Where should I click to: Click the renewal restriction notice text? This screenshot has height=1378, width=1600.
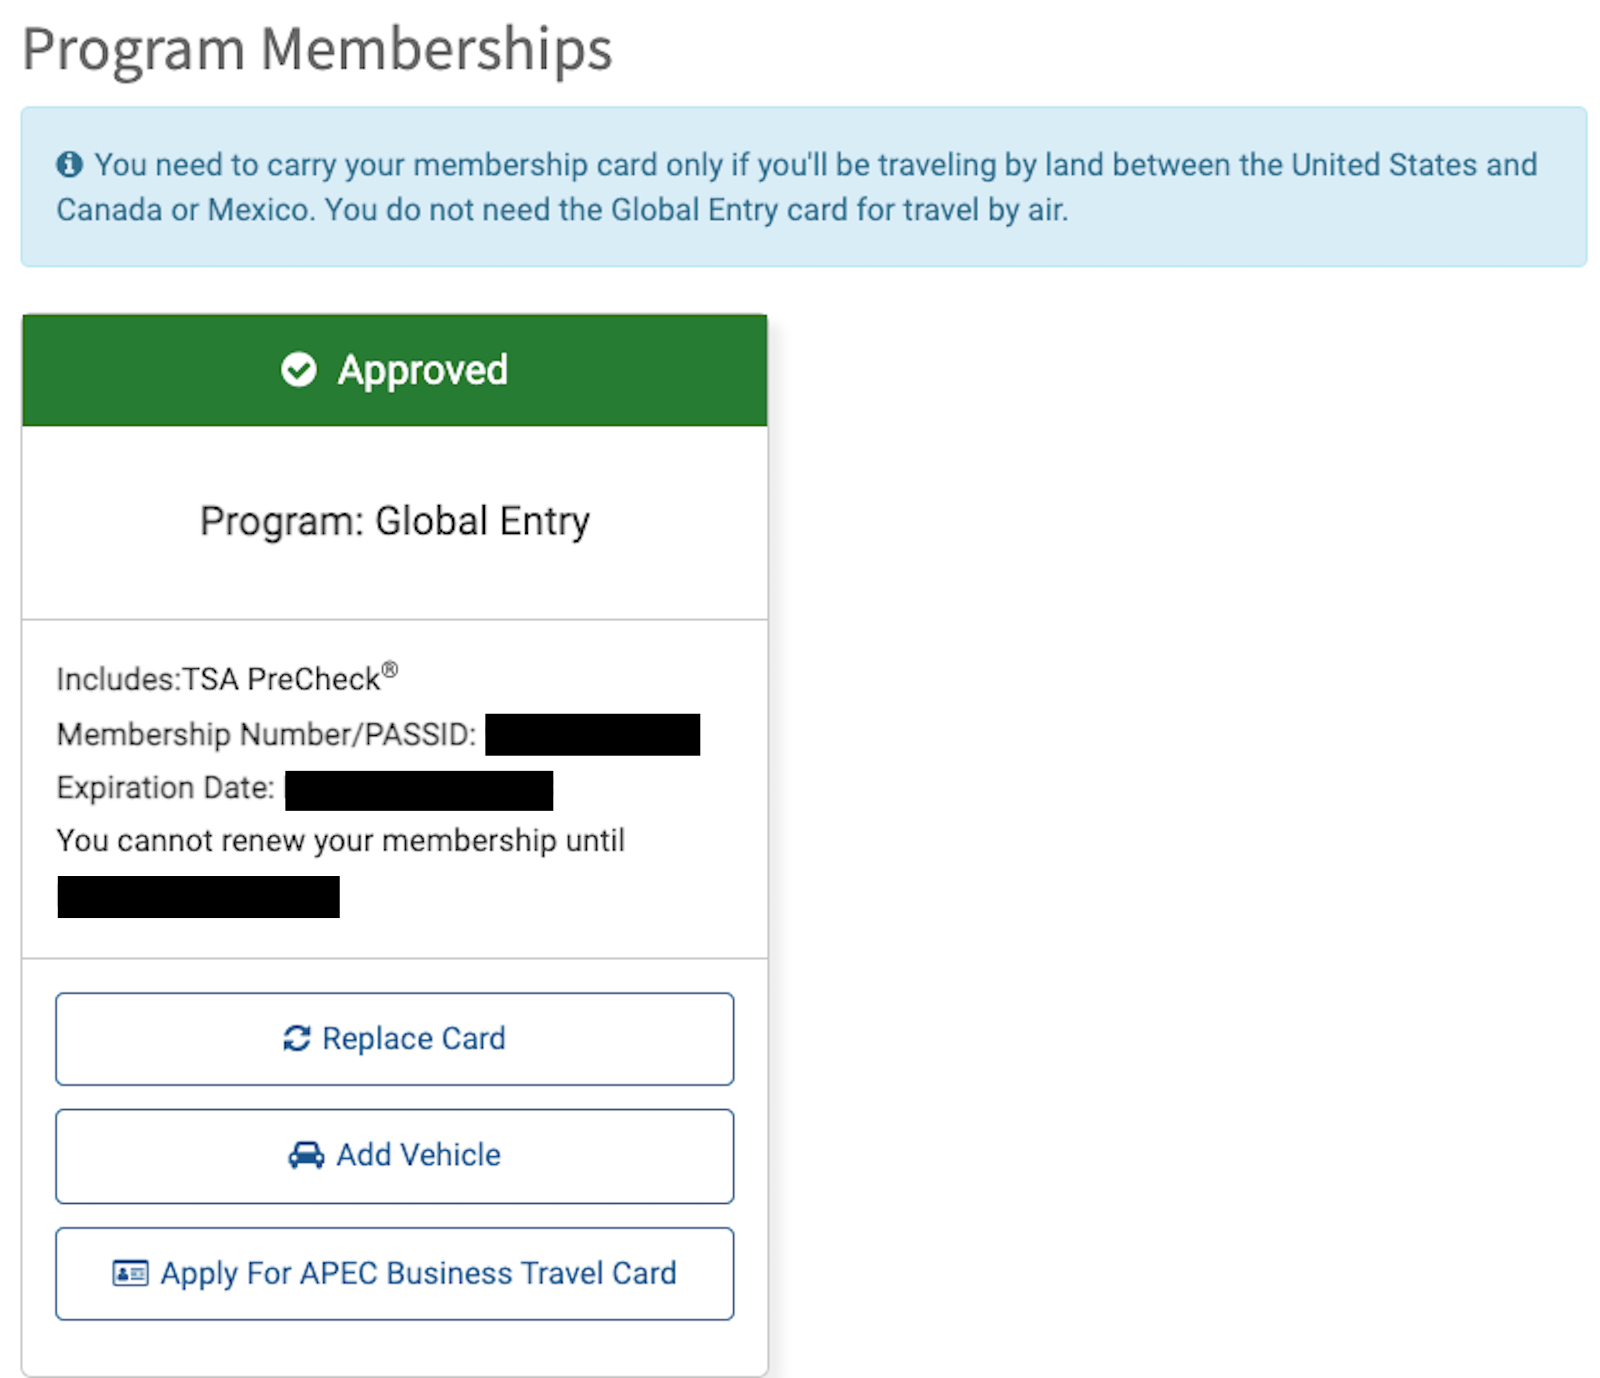340,840
